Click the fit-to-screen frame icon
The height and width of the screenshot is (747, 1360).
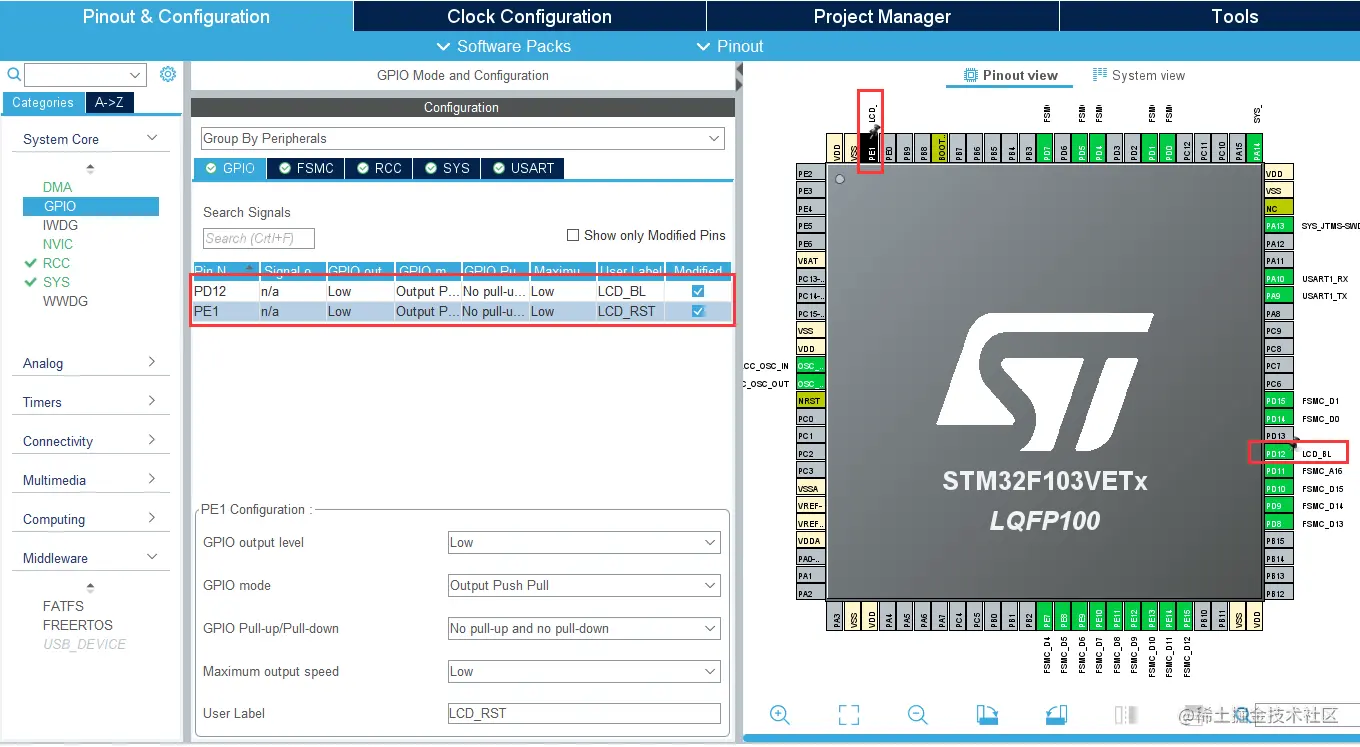click(x=848, y=715)
